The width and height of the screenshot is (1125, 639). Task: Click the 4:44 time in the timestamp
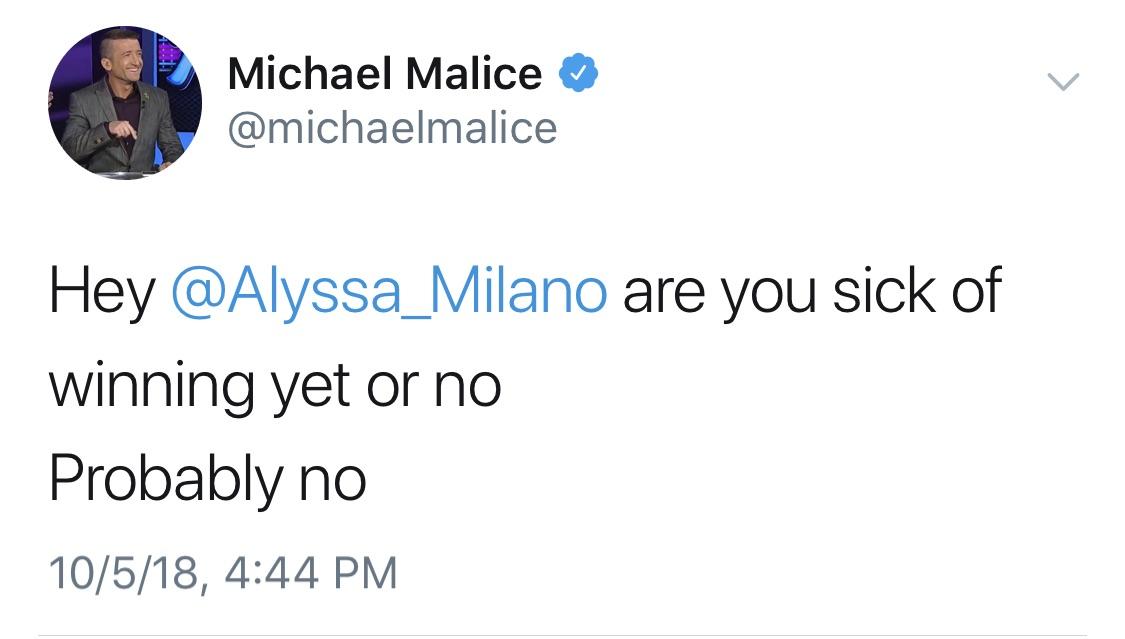point(270,574)
